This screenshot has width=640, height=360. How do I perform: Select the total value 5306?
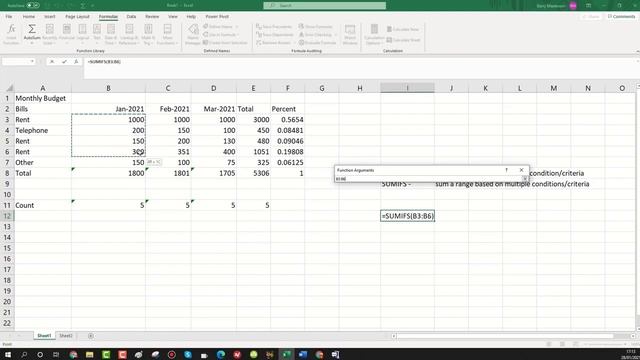pyautogui.click(x=253, y=173)
